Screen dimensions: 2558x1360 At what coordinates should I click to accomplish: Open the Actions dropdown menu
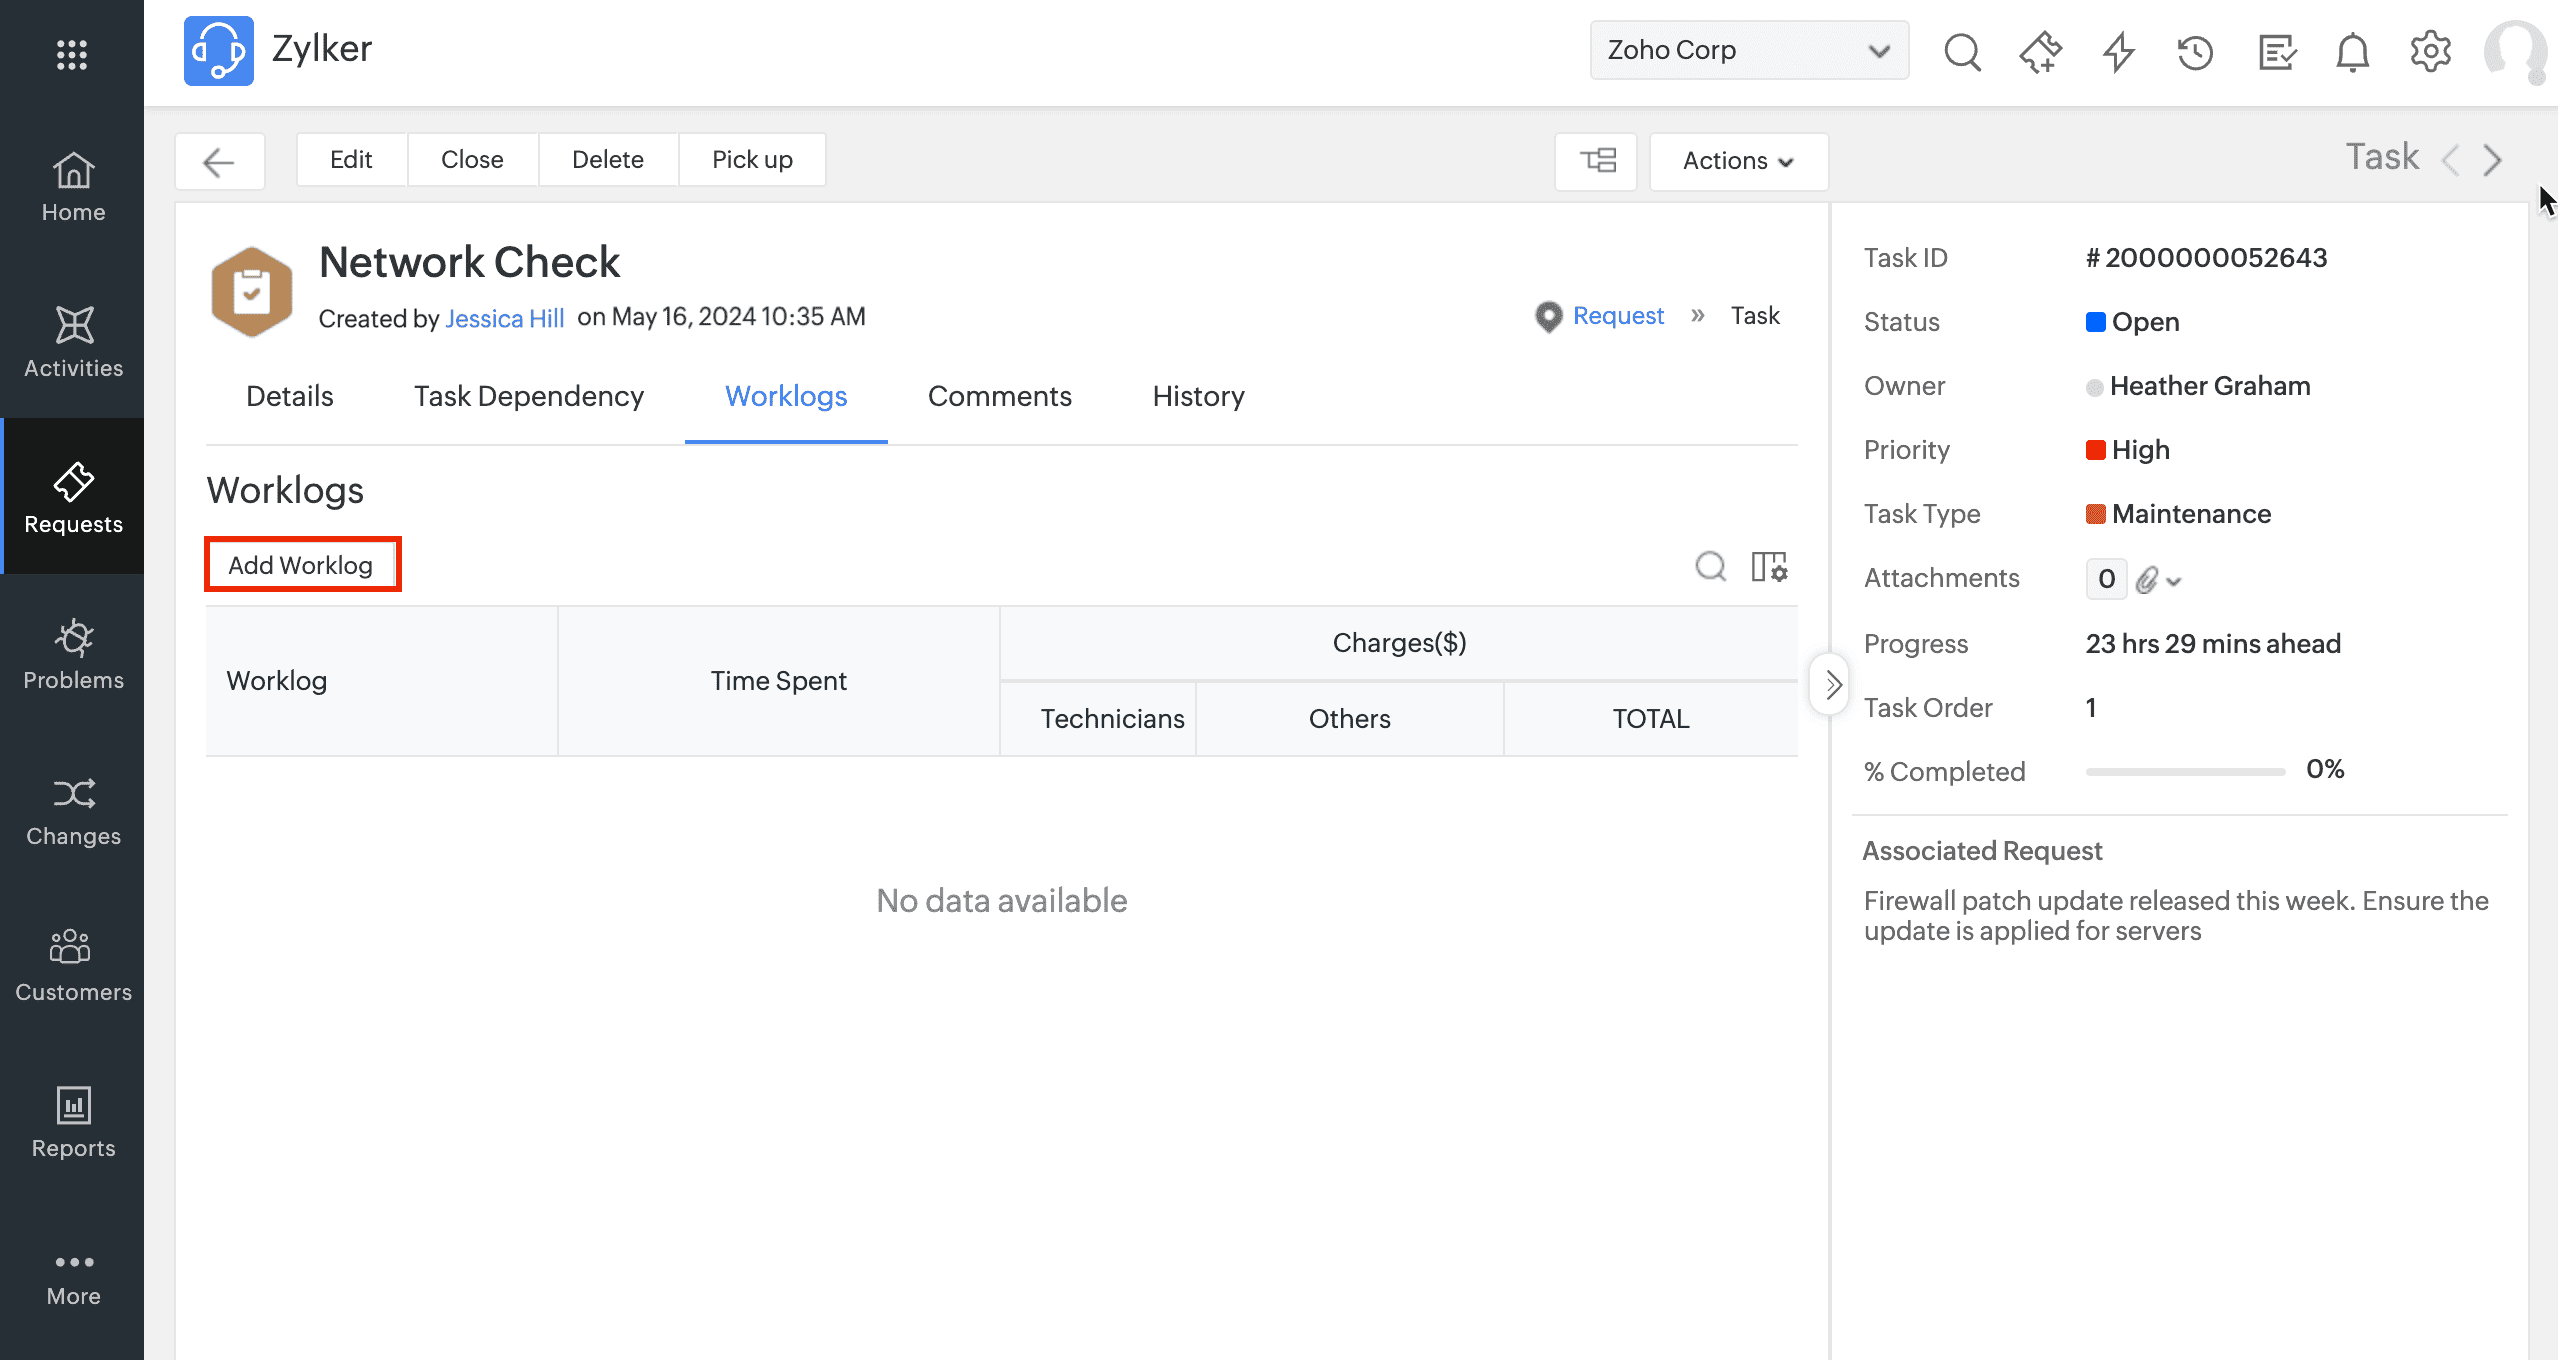coord(1738,161)
